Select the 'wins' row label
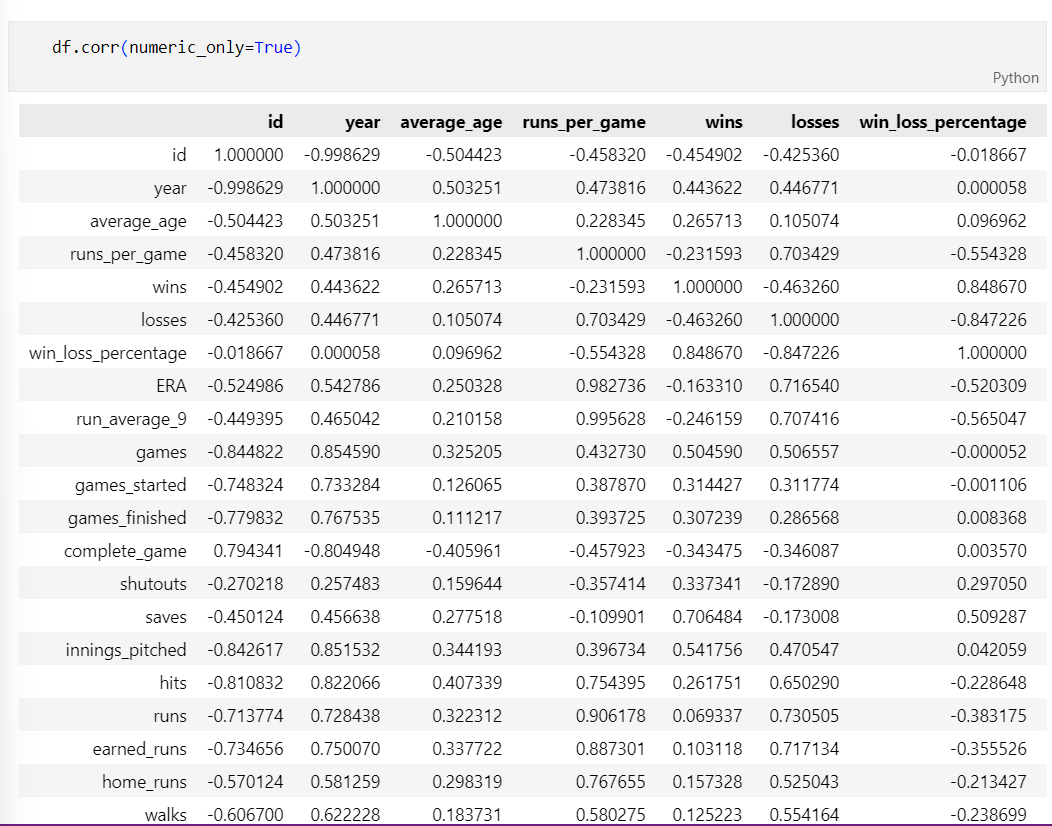Viewport: 1052px width, 826px height. click(x=169, y=287)
